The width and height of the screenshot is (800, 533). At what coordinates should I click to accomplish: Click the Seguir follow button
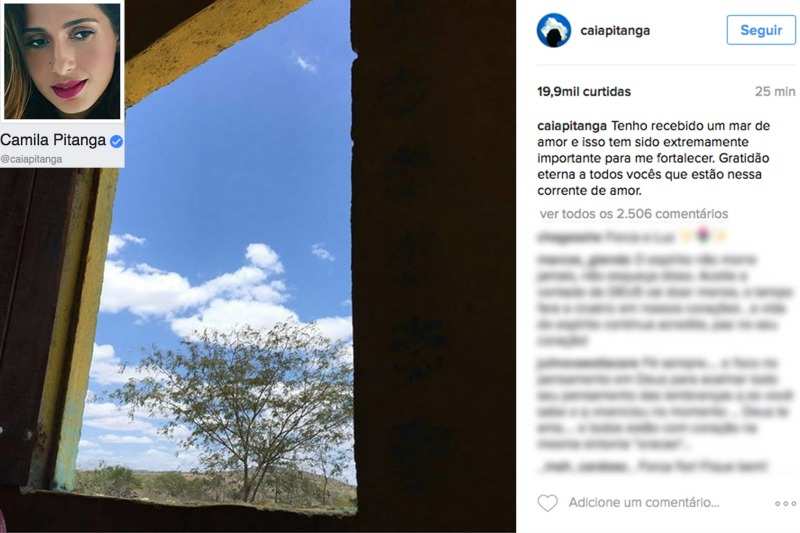(x=761, y=30)
